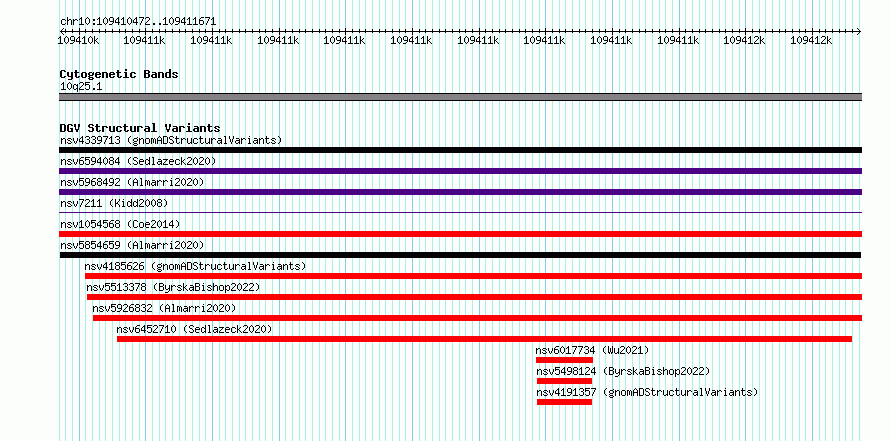Open the nsv1054568 (Coe2014) label
Image resolution: width=890 pixels, height=441 pixels.
[x=120, y=224]
